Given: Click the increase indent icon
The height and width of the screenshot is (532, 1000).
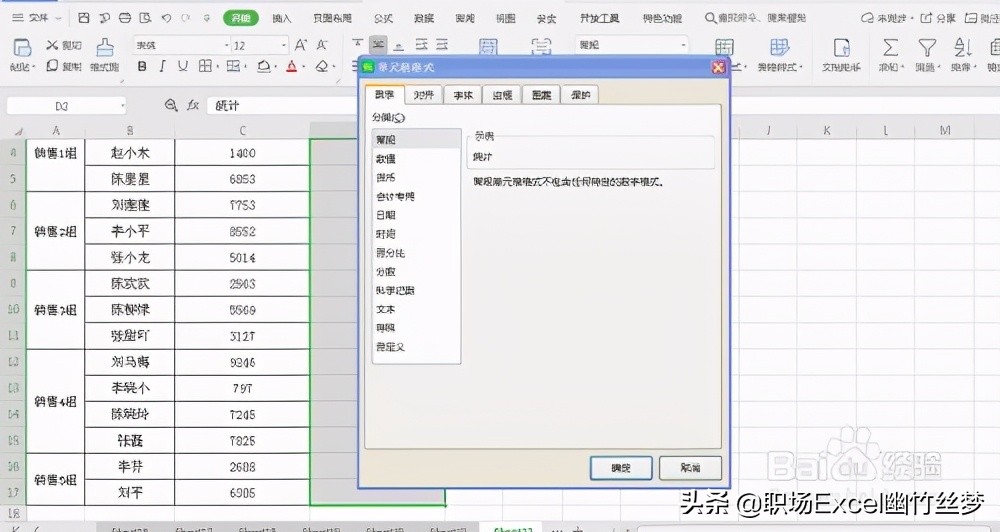Looking at the screenshot, I should point(442,44).
